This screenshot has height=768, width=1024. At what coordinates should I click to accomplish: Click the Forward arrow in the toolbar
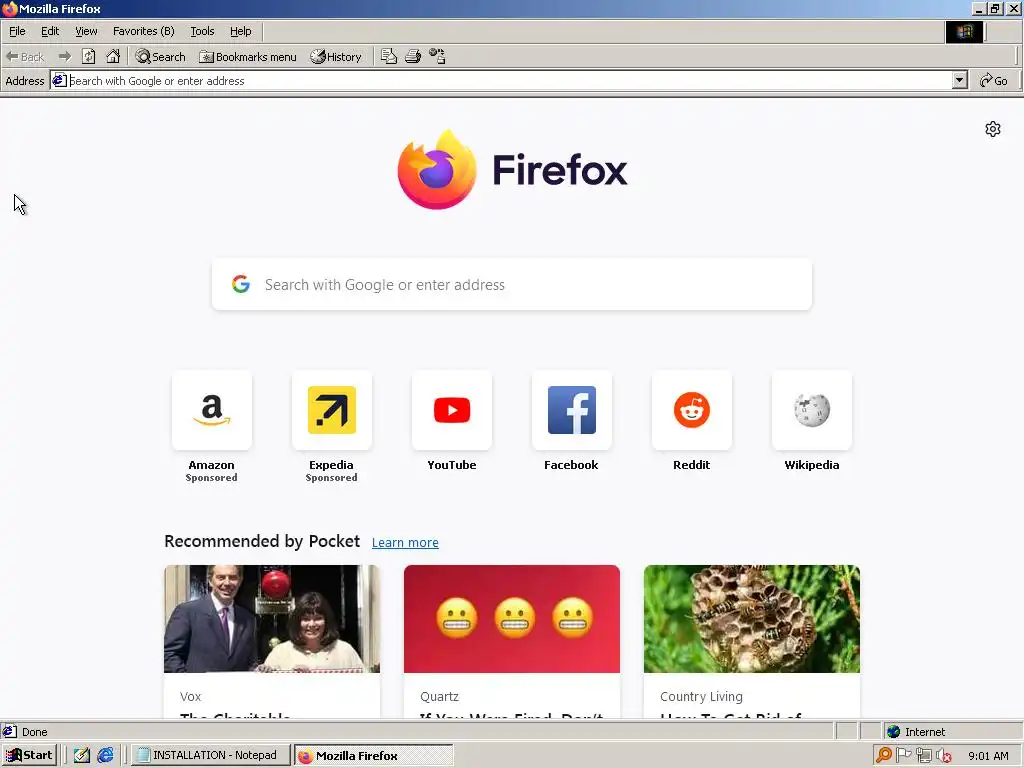click(65, 57)
